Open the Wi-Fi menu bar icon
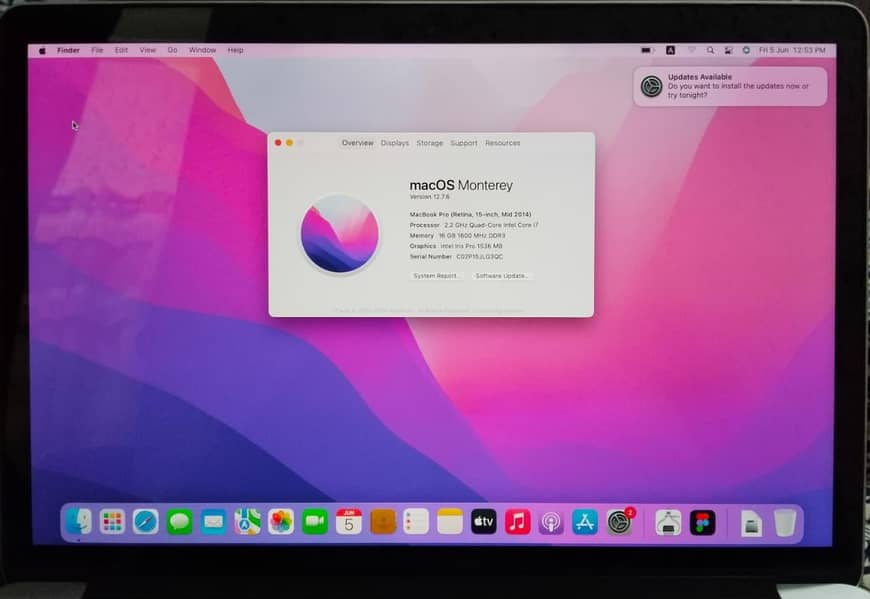 (x=692, y=50)
